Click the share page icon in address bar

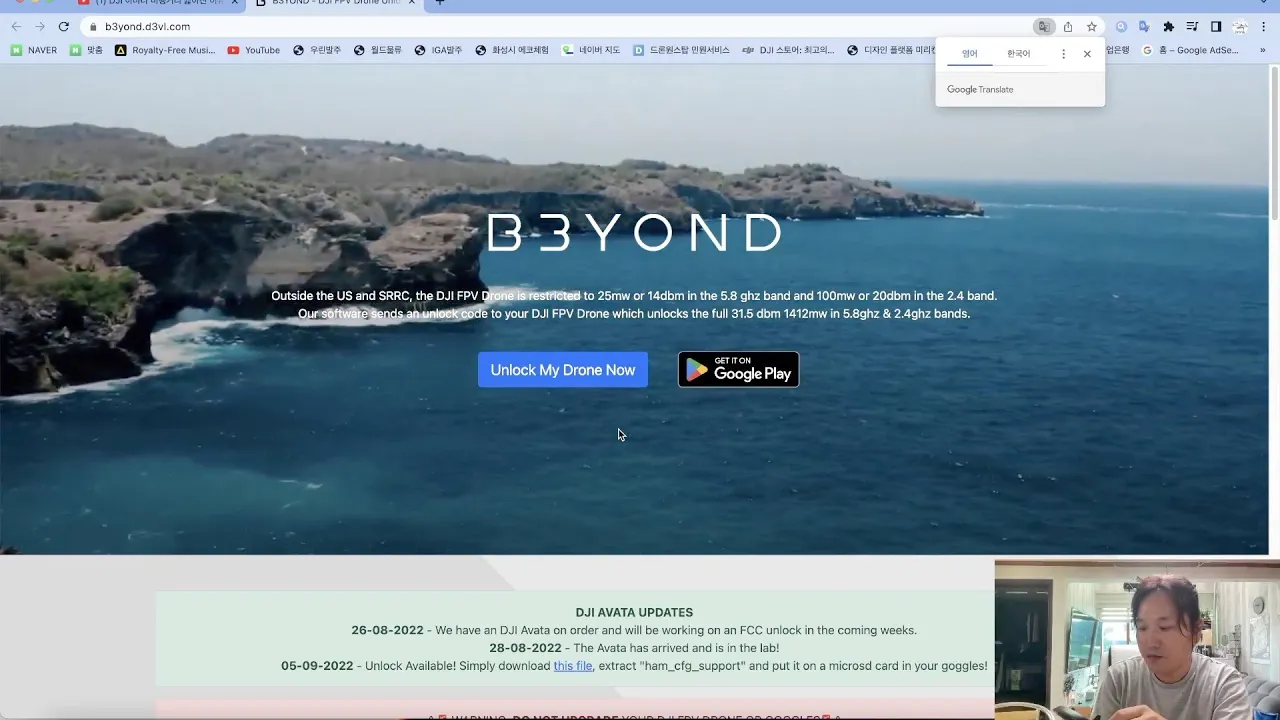pyautogui.click(x=1068, y=27)
